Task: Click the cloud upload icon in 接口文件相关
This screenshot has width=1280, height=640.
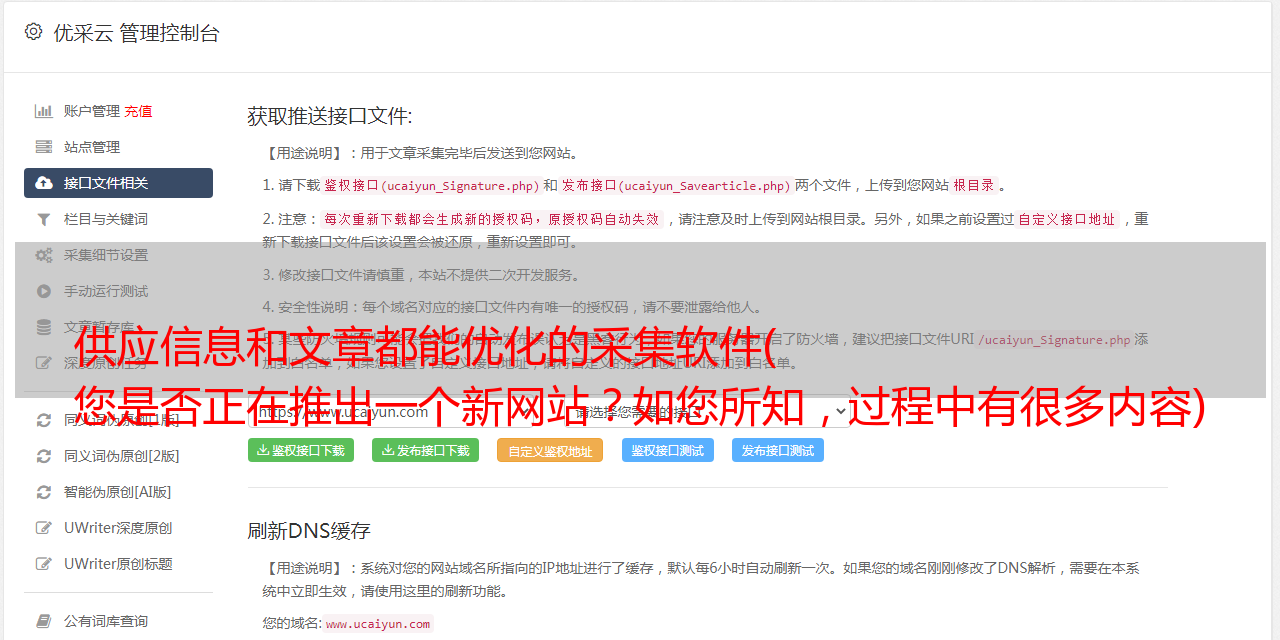Action: coord(44,183)
